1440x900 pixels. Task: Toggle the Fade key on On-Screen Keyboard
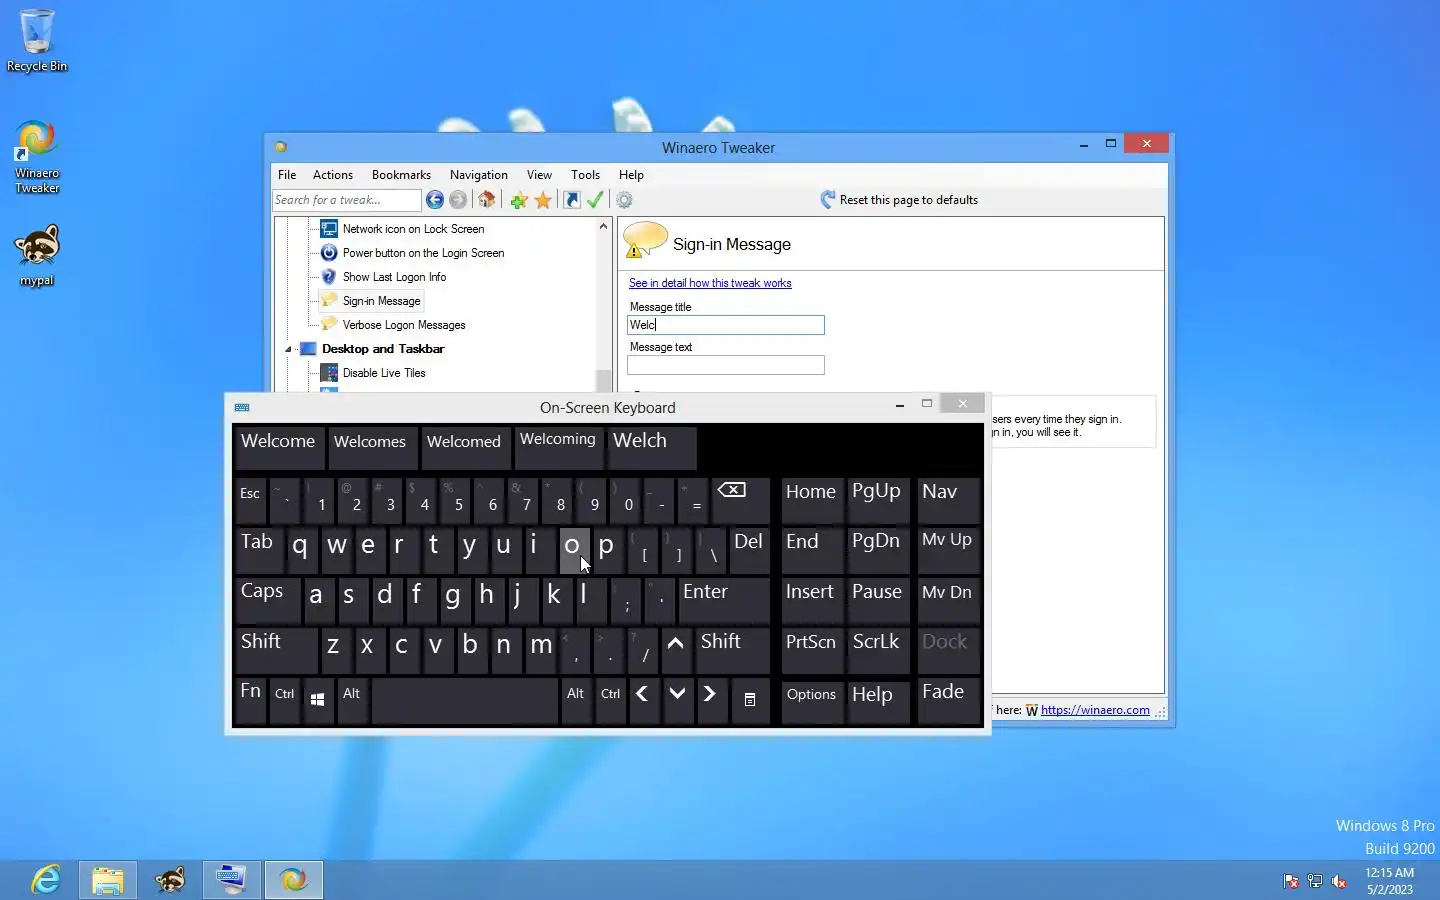point(947,700)
